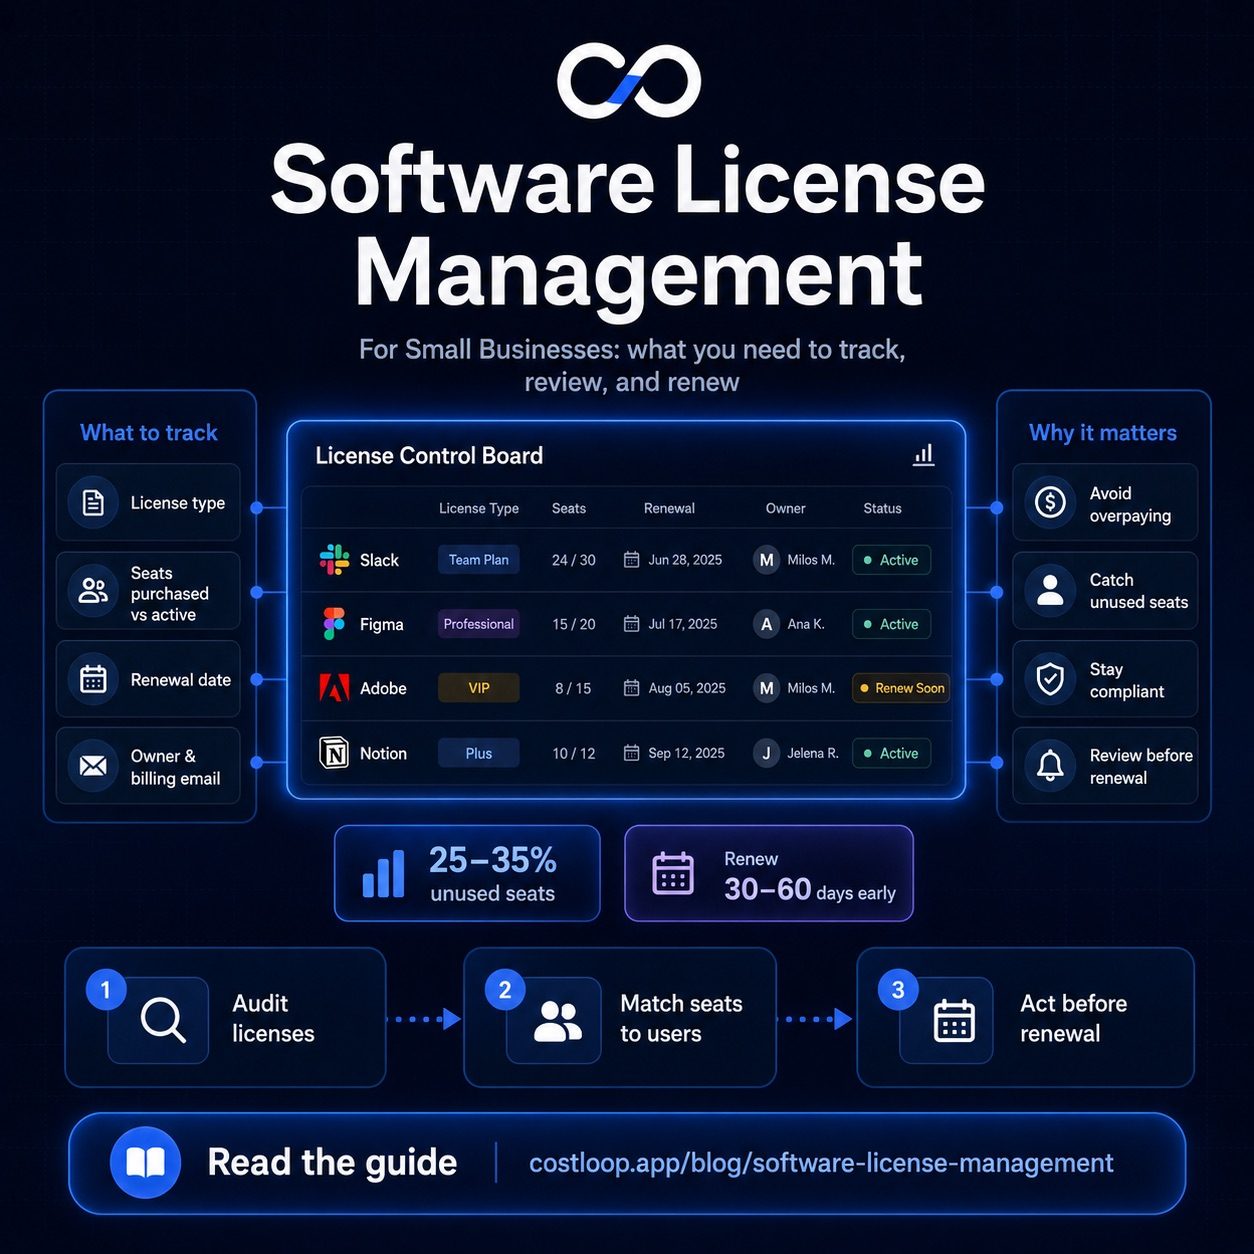Screen dimensions: 1254x1254
Task: Click the Active status for Slack
Action: coord(891,560)
